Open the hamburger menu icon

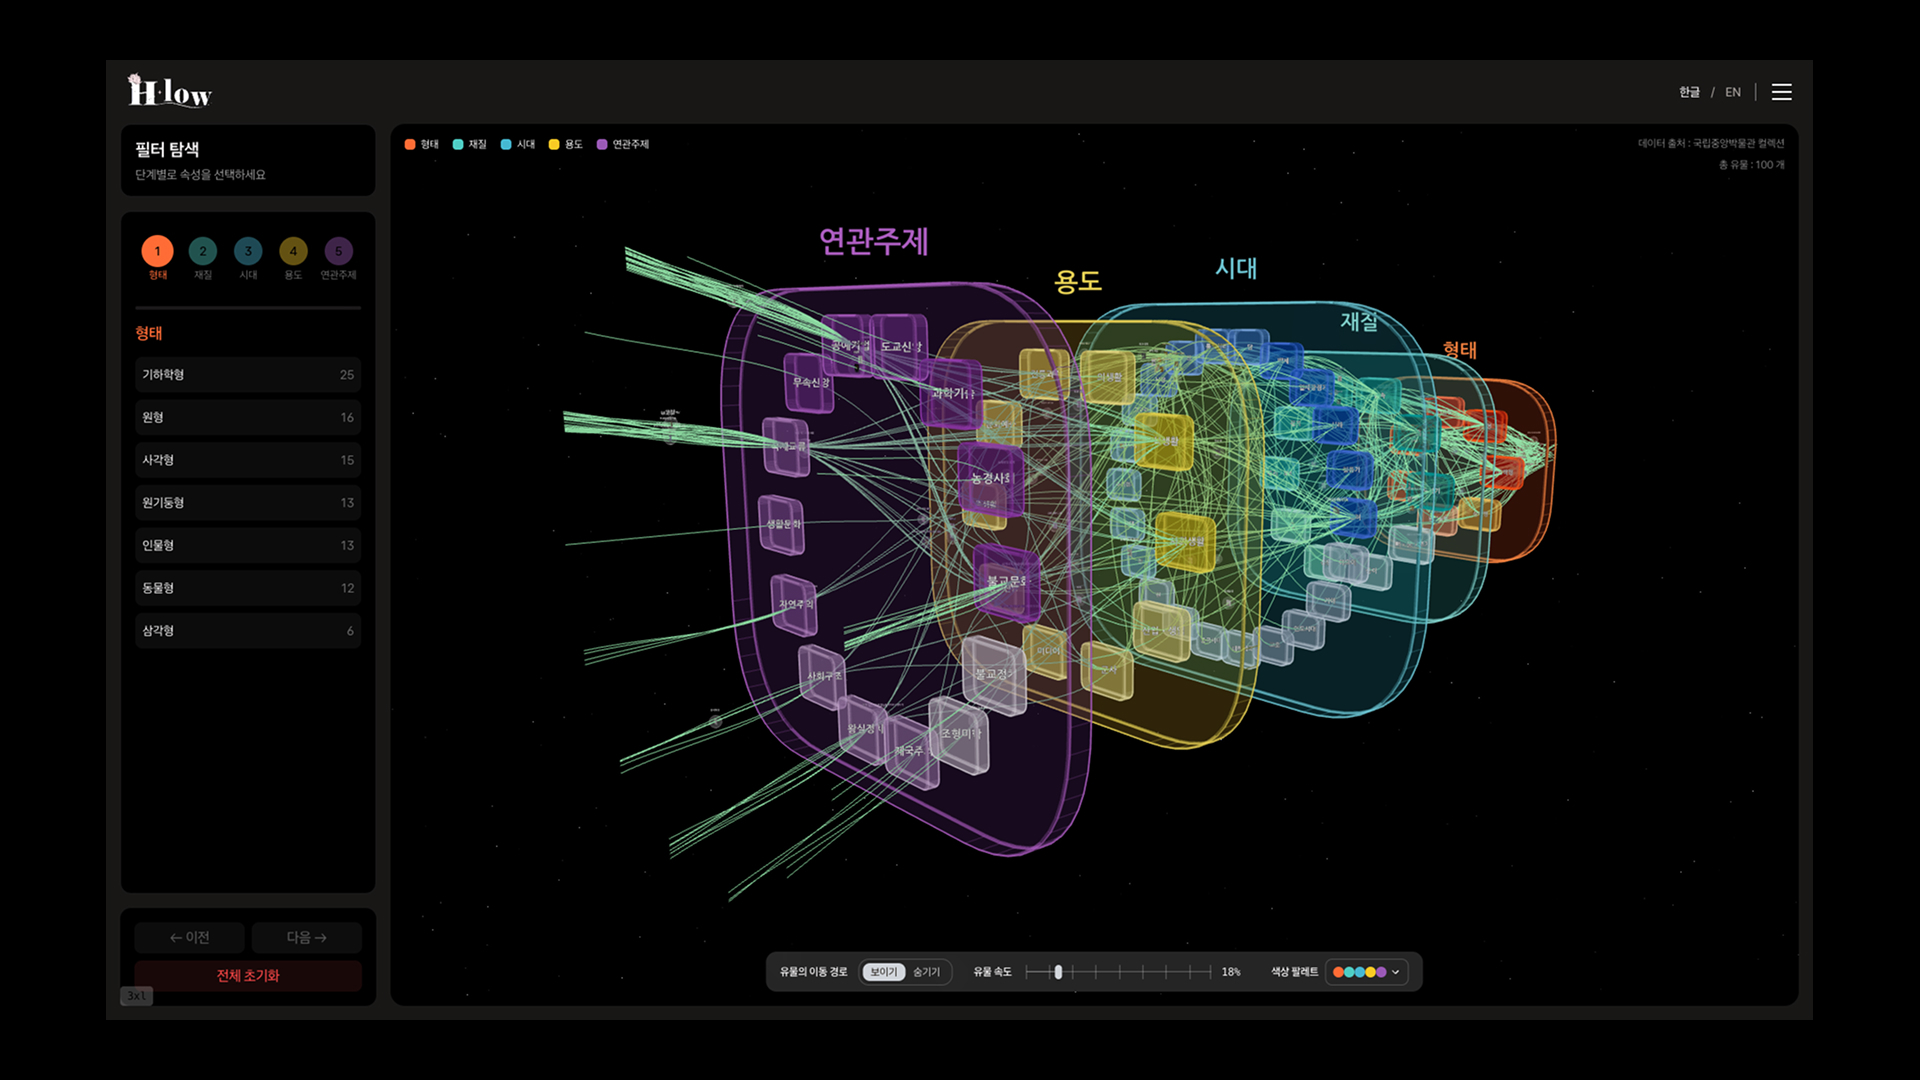(1781, 92)
